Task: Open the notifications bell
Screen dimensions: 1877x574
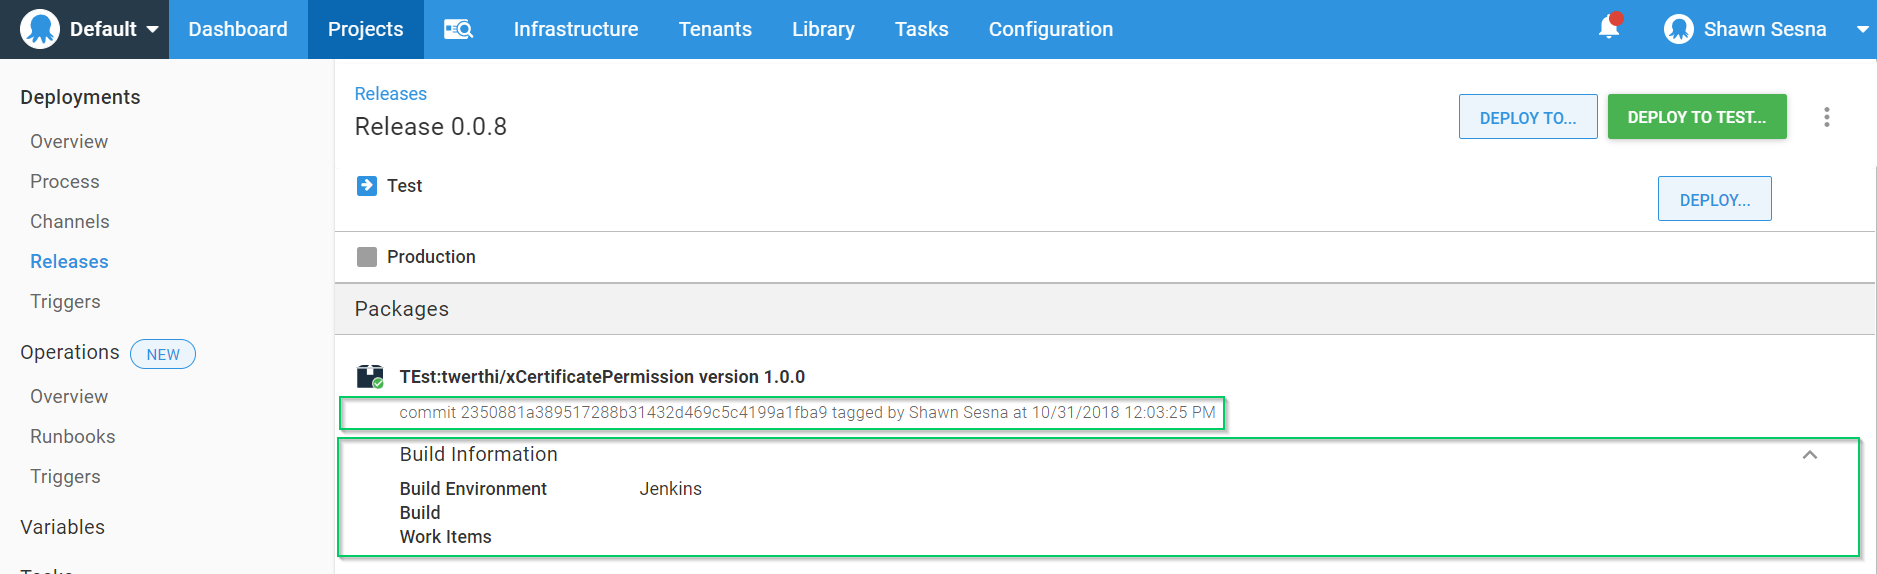Action: point(1608,27)
